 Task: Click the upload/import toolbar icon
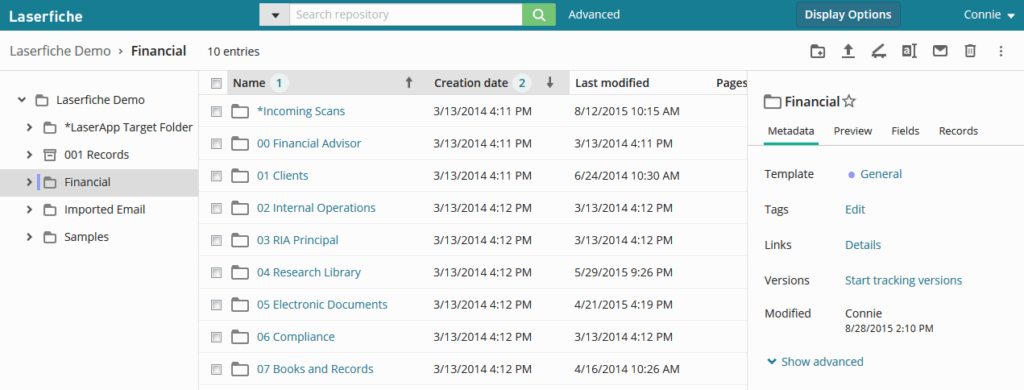[x=848, y=51]
